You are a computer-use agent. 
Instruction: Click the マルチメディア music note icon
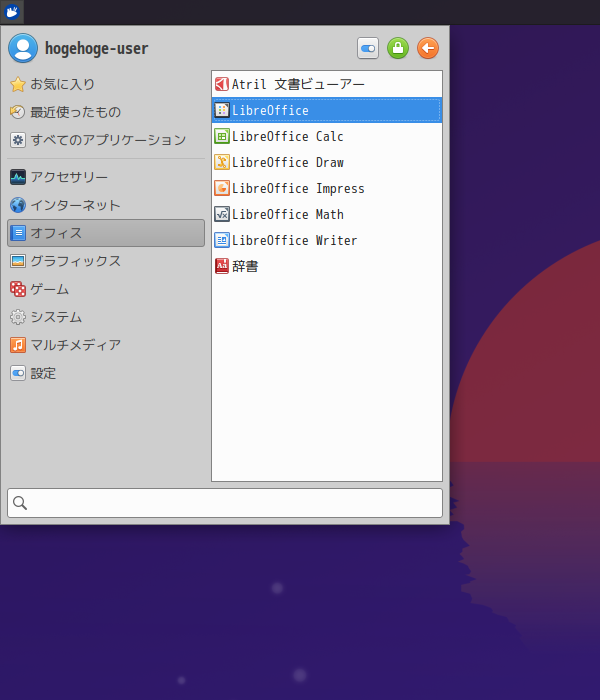(x=18, y=345)
